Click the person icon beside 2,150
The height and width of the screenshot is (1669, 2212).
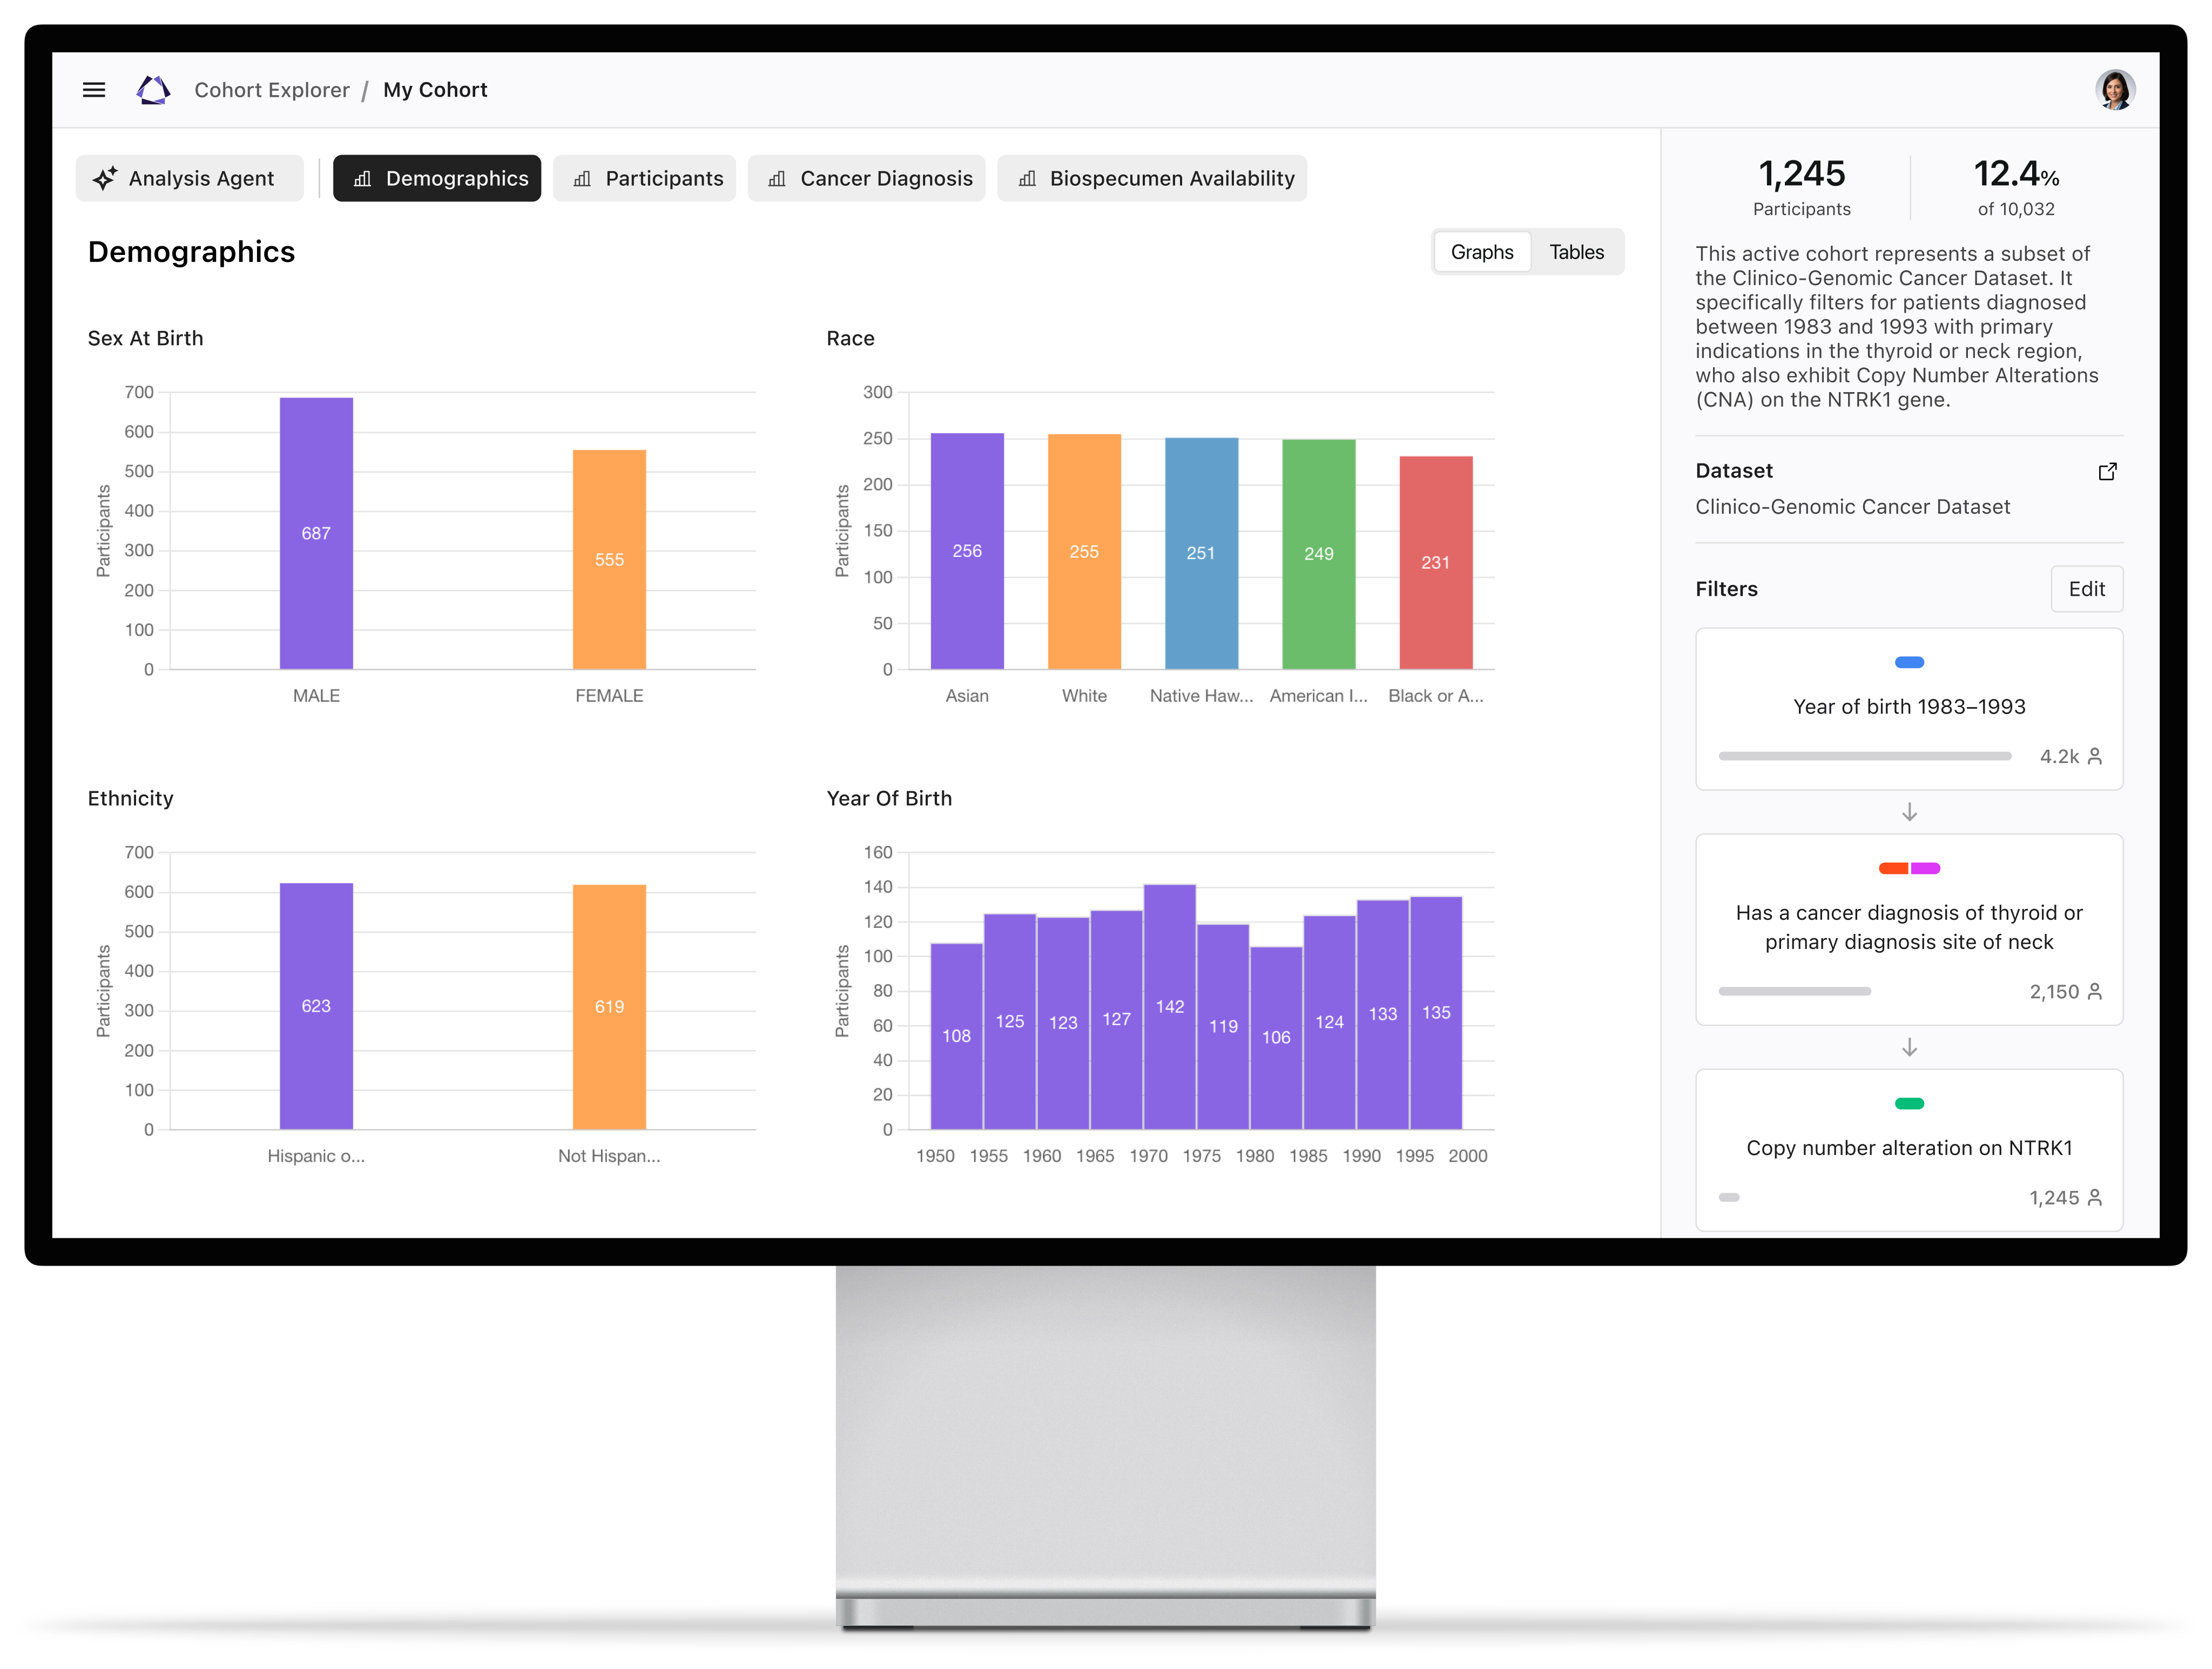tap(2095, 991)
